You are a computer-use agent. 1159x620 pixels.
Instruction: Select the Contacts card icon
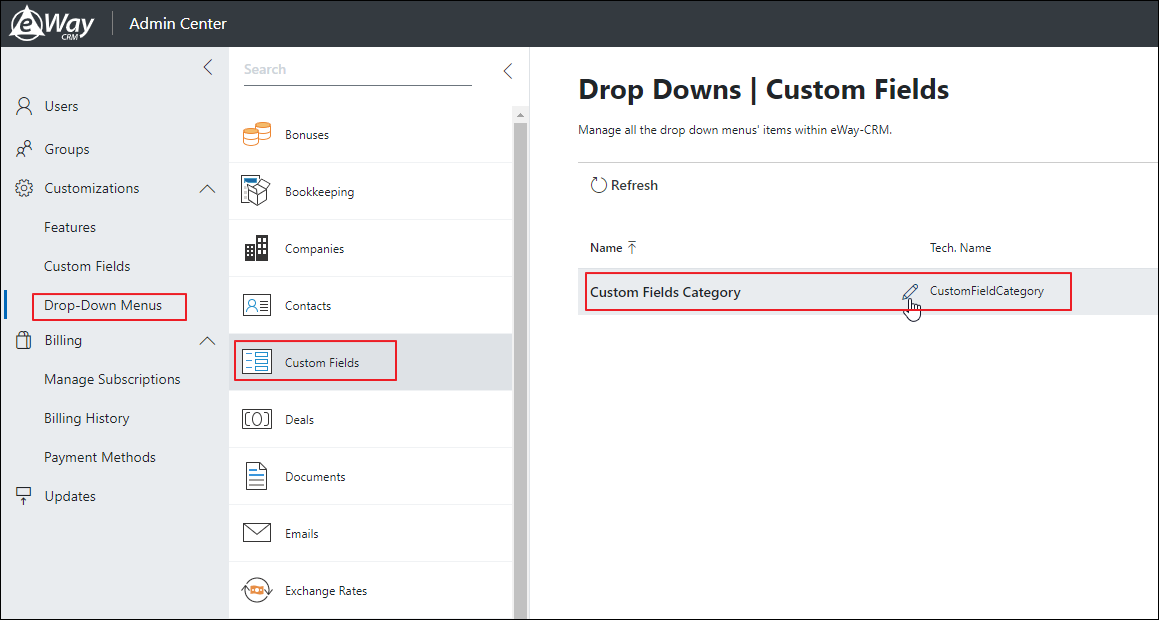coord(257,305)
